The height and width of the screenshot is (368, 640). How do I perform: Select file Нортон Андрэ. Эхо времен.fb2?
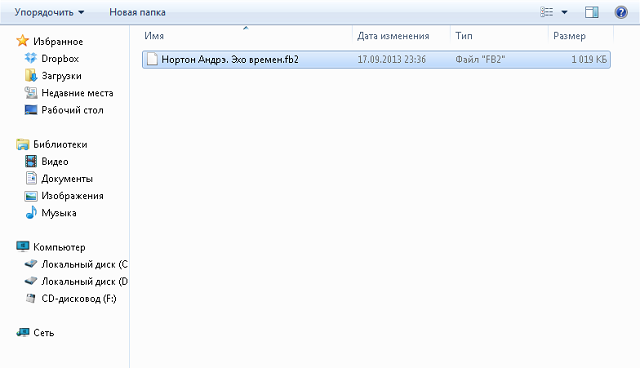[x=376, y=60]
